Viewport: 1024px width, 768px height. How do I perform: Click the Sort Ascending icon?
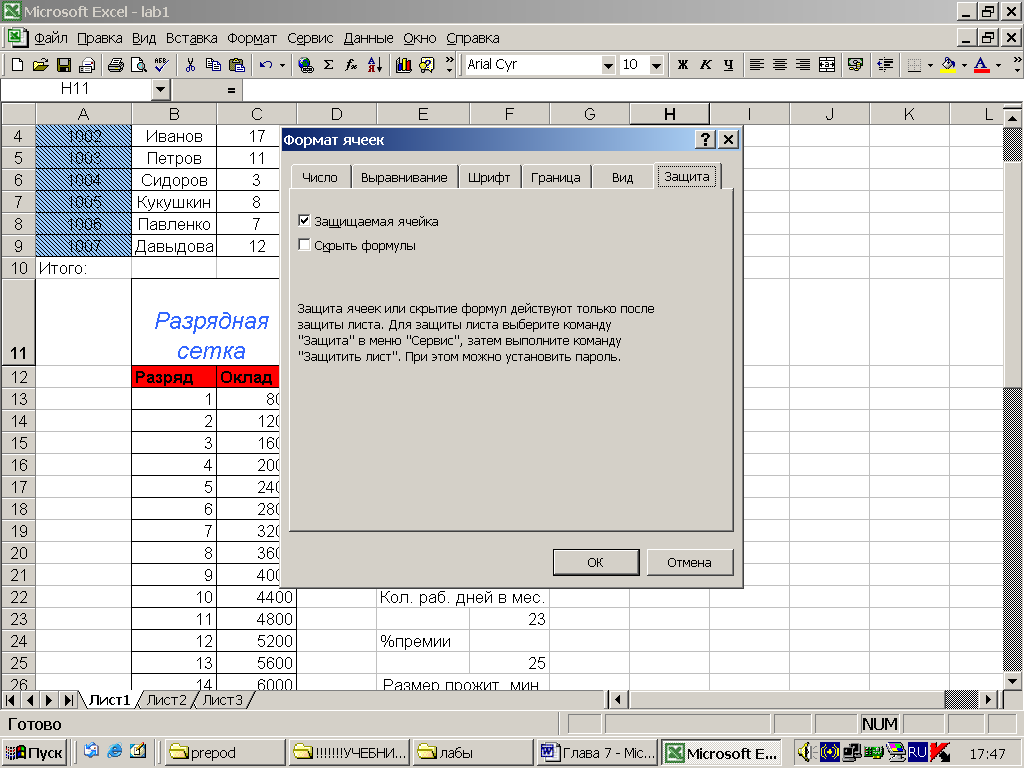pos(375,65)
